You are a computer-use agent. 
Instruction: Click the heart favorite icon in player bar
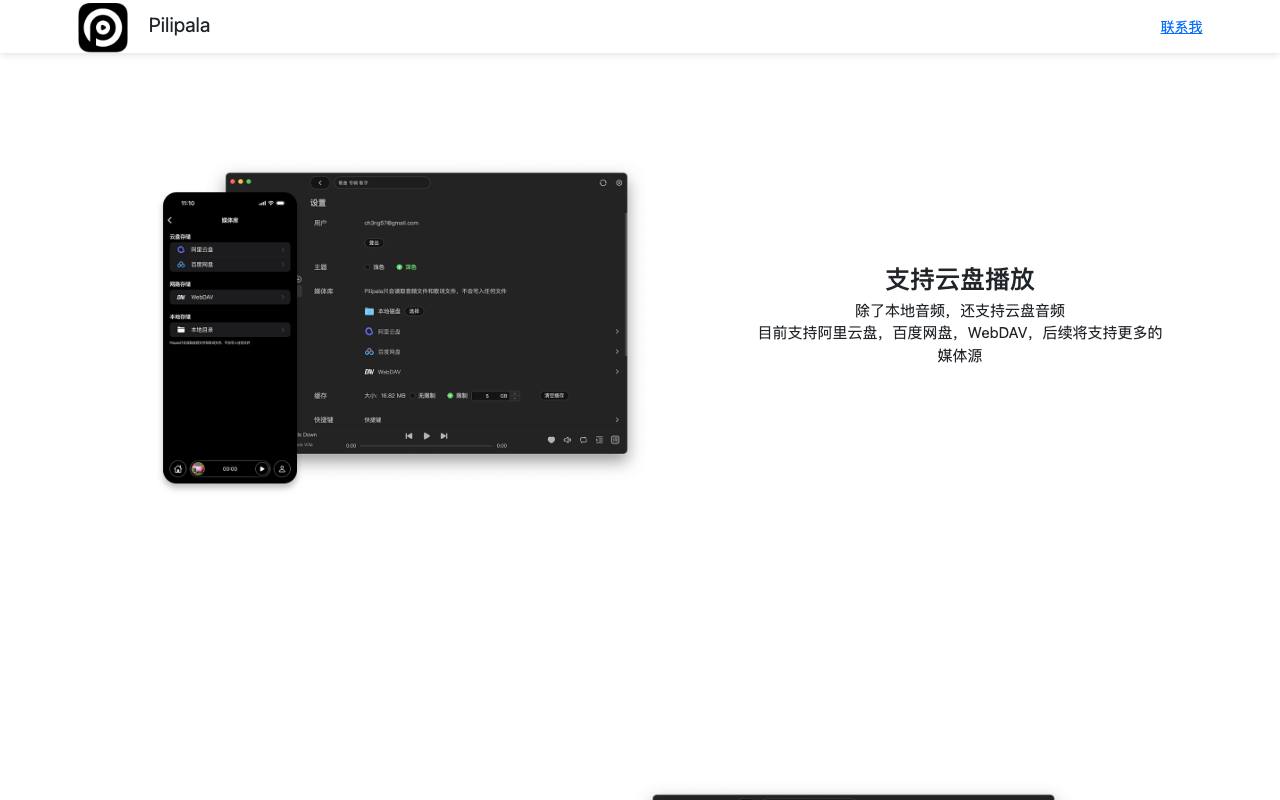click(x=551, y=440)
